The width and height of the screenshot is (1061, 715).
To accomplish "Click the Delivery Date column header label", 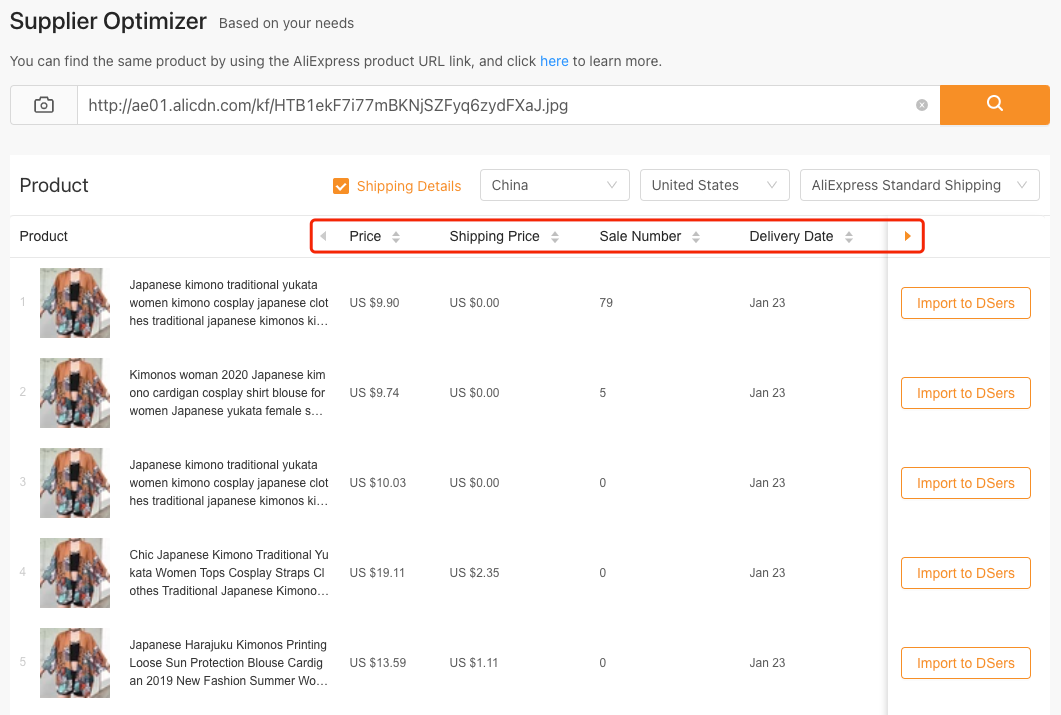I will tap(791, 236).
